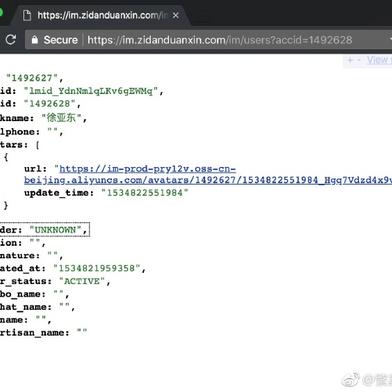Click the signature key line
The image size is (392, 392).
click(31, 256)
